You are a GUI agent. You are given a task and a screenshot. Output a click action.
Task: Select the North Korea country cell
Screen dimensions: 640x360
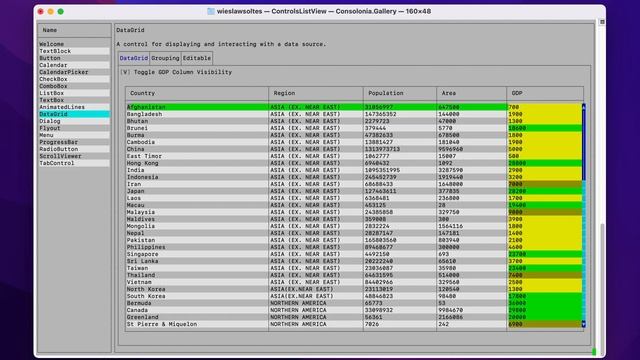click(197, 289)
